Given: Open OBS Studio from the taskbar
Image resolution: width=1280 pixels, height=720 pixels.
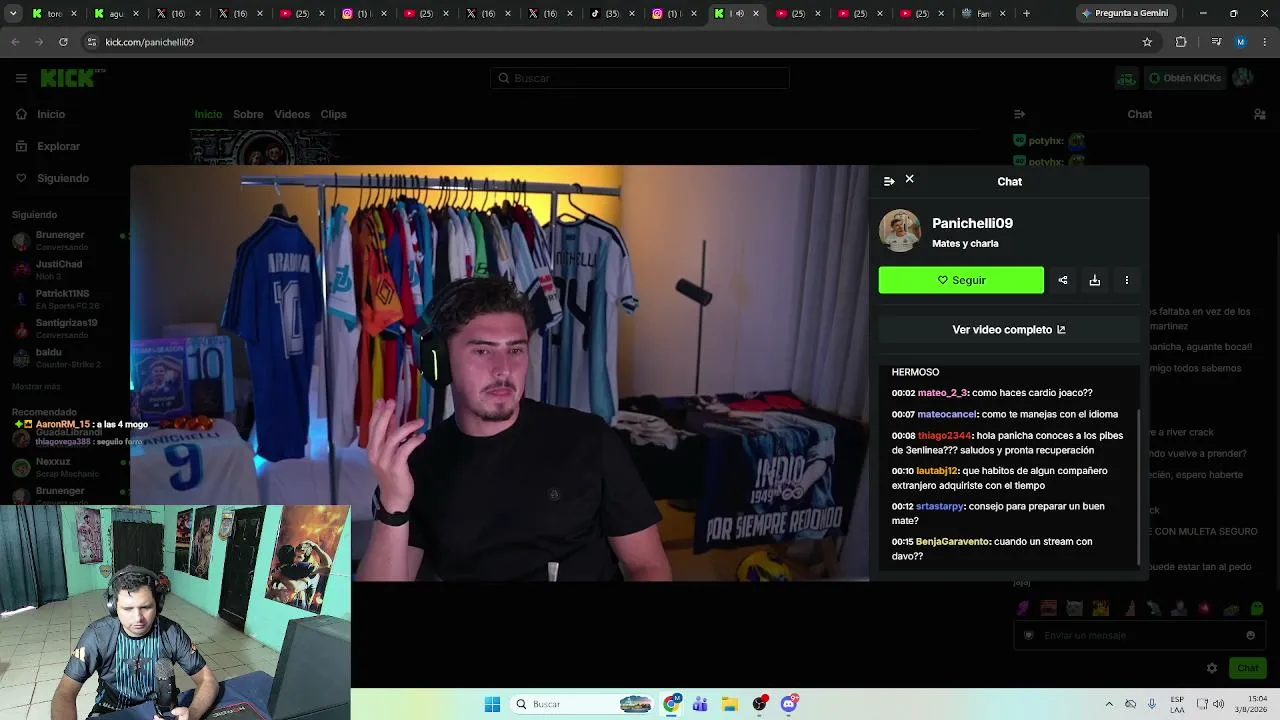Looking at the screenshot, I should (760, 704).
